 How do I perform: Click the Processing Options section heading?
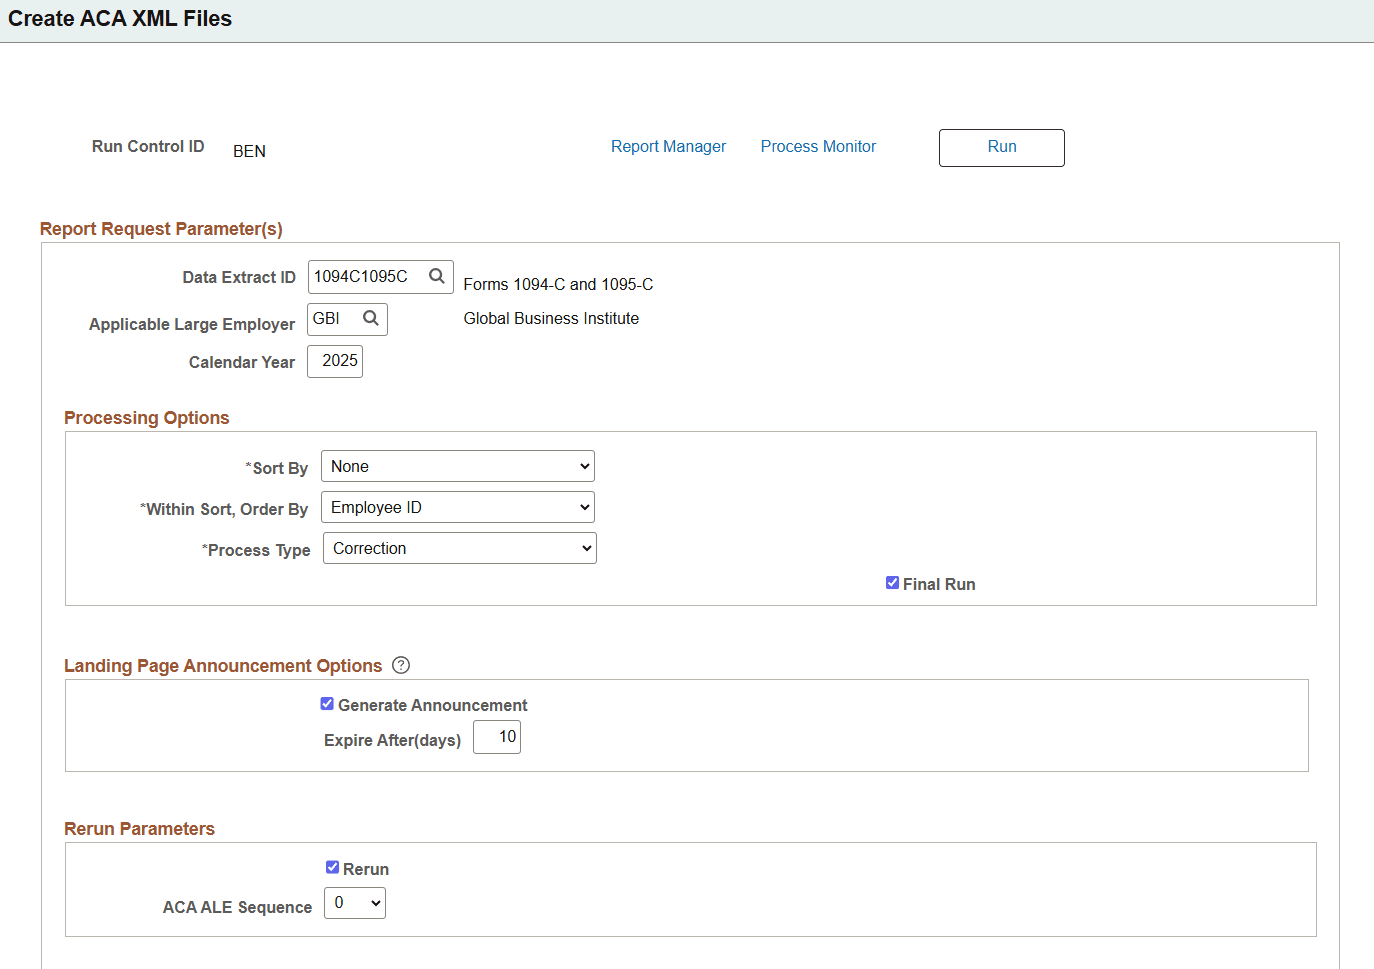tap(147, 418)
